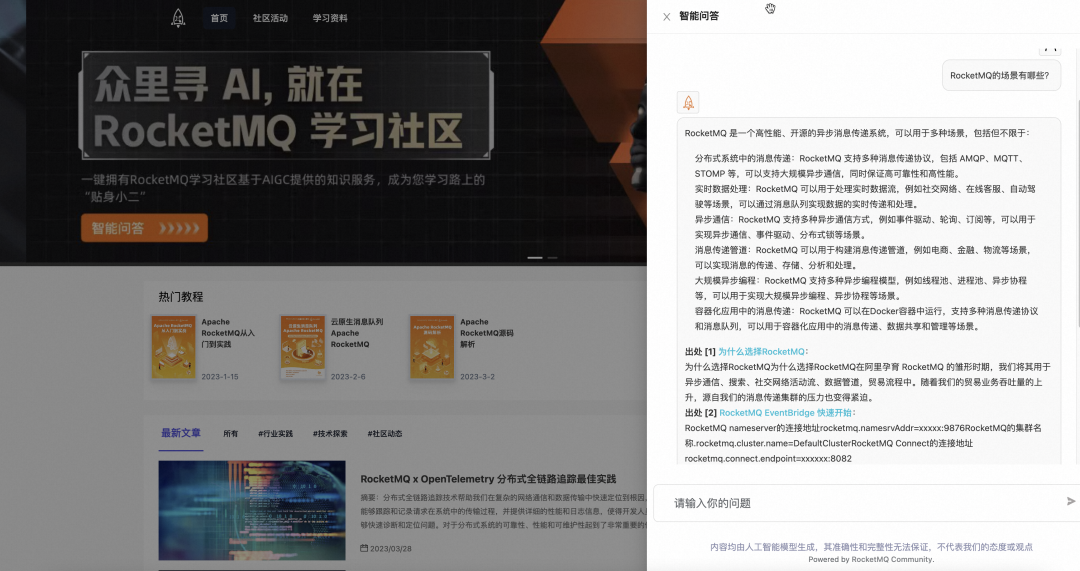This screenshot has width=1080, height=571.
Task: Send the question with the arrow icon
Action: [x=1070, y=501]
